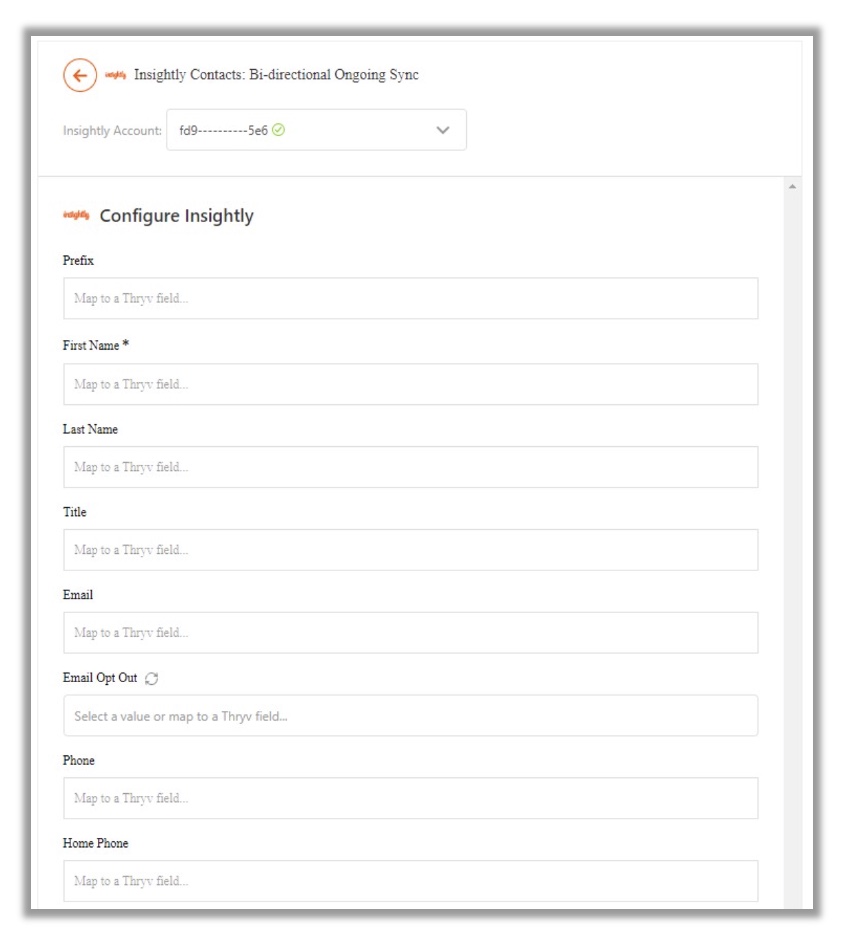Screen dimensions: 844x944
Task: Click the orange back arrow button
Action: 80,75
